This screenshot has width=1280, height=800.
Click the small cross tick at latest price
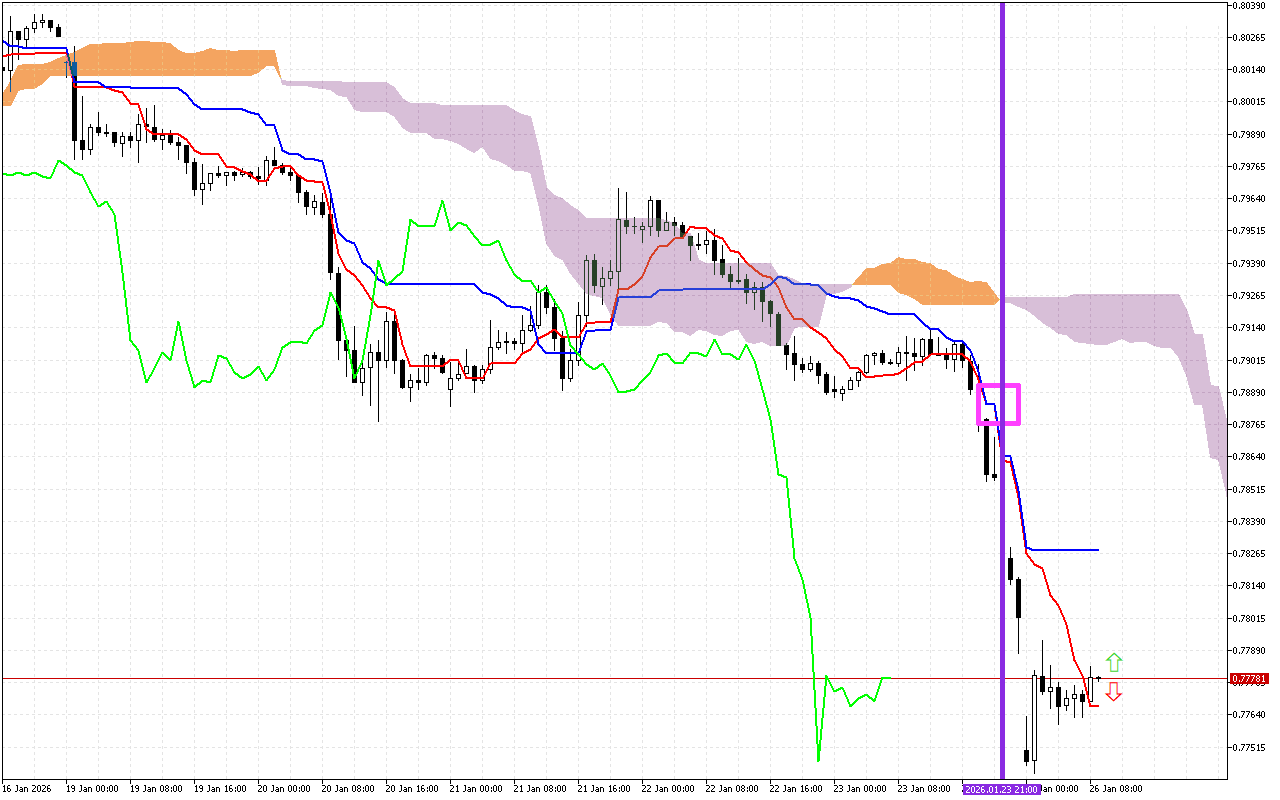pyautogui.click(x=1099, y=678)
